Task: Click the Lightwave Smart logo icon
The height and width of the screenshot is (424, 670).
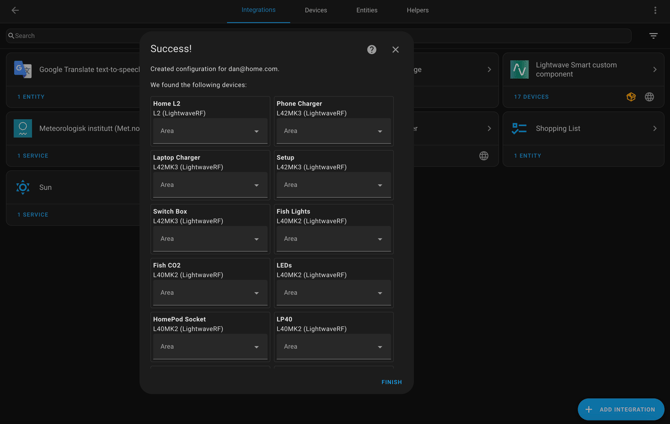Action: point(519,69)
